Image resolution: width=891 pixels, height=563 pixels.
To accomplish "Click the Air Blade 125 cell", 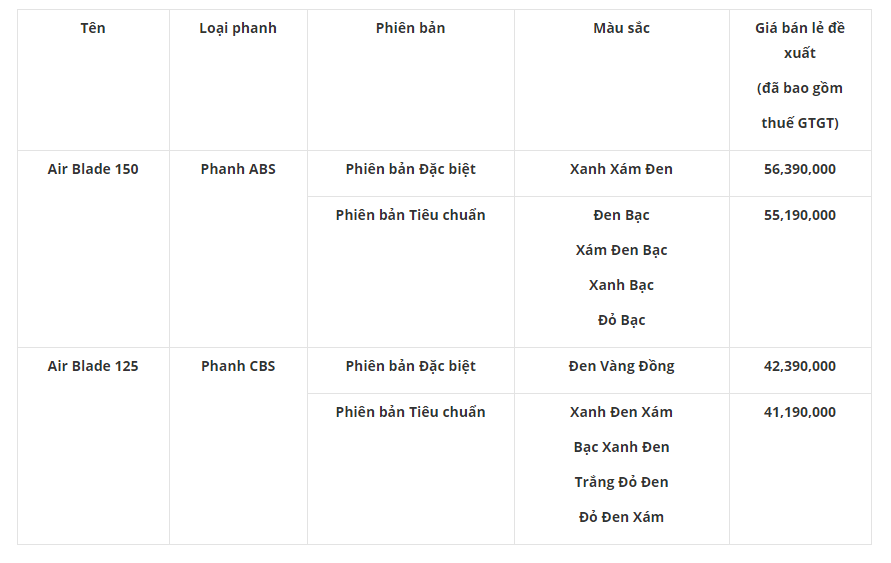I will [93, 366].
